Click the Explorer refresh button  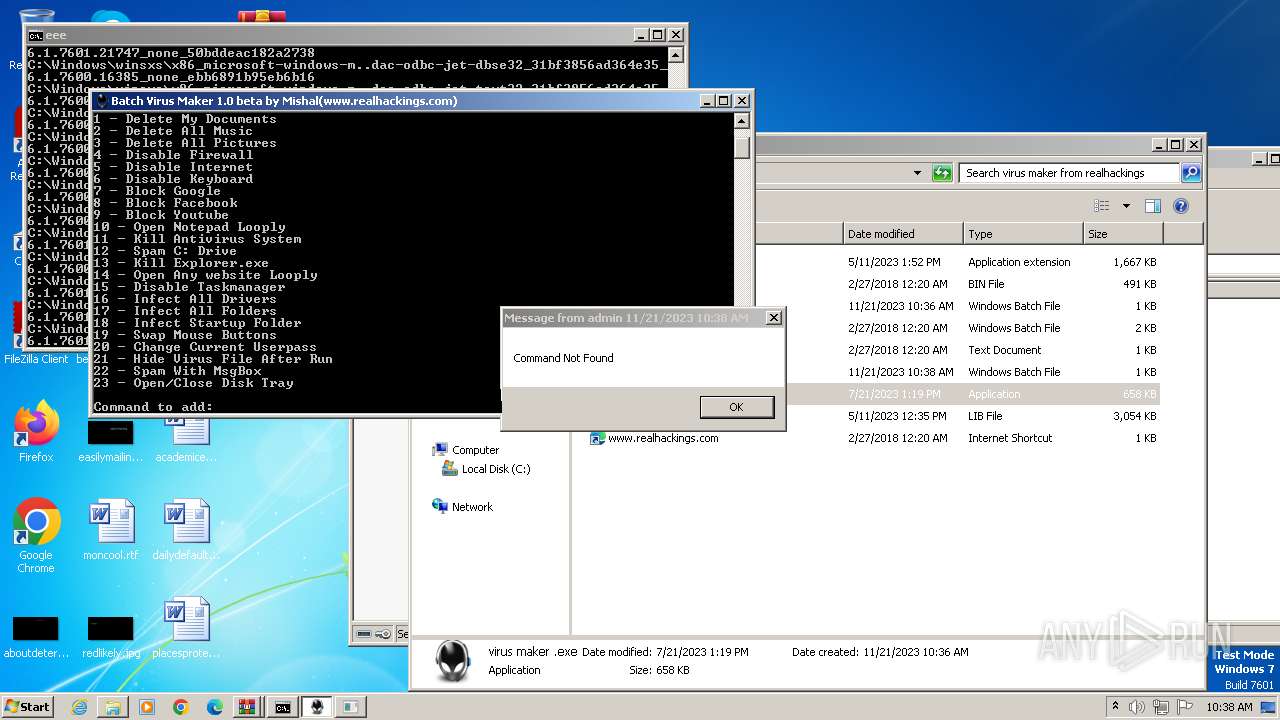tap(942, 173)
